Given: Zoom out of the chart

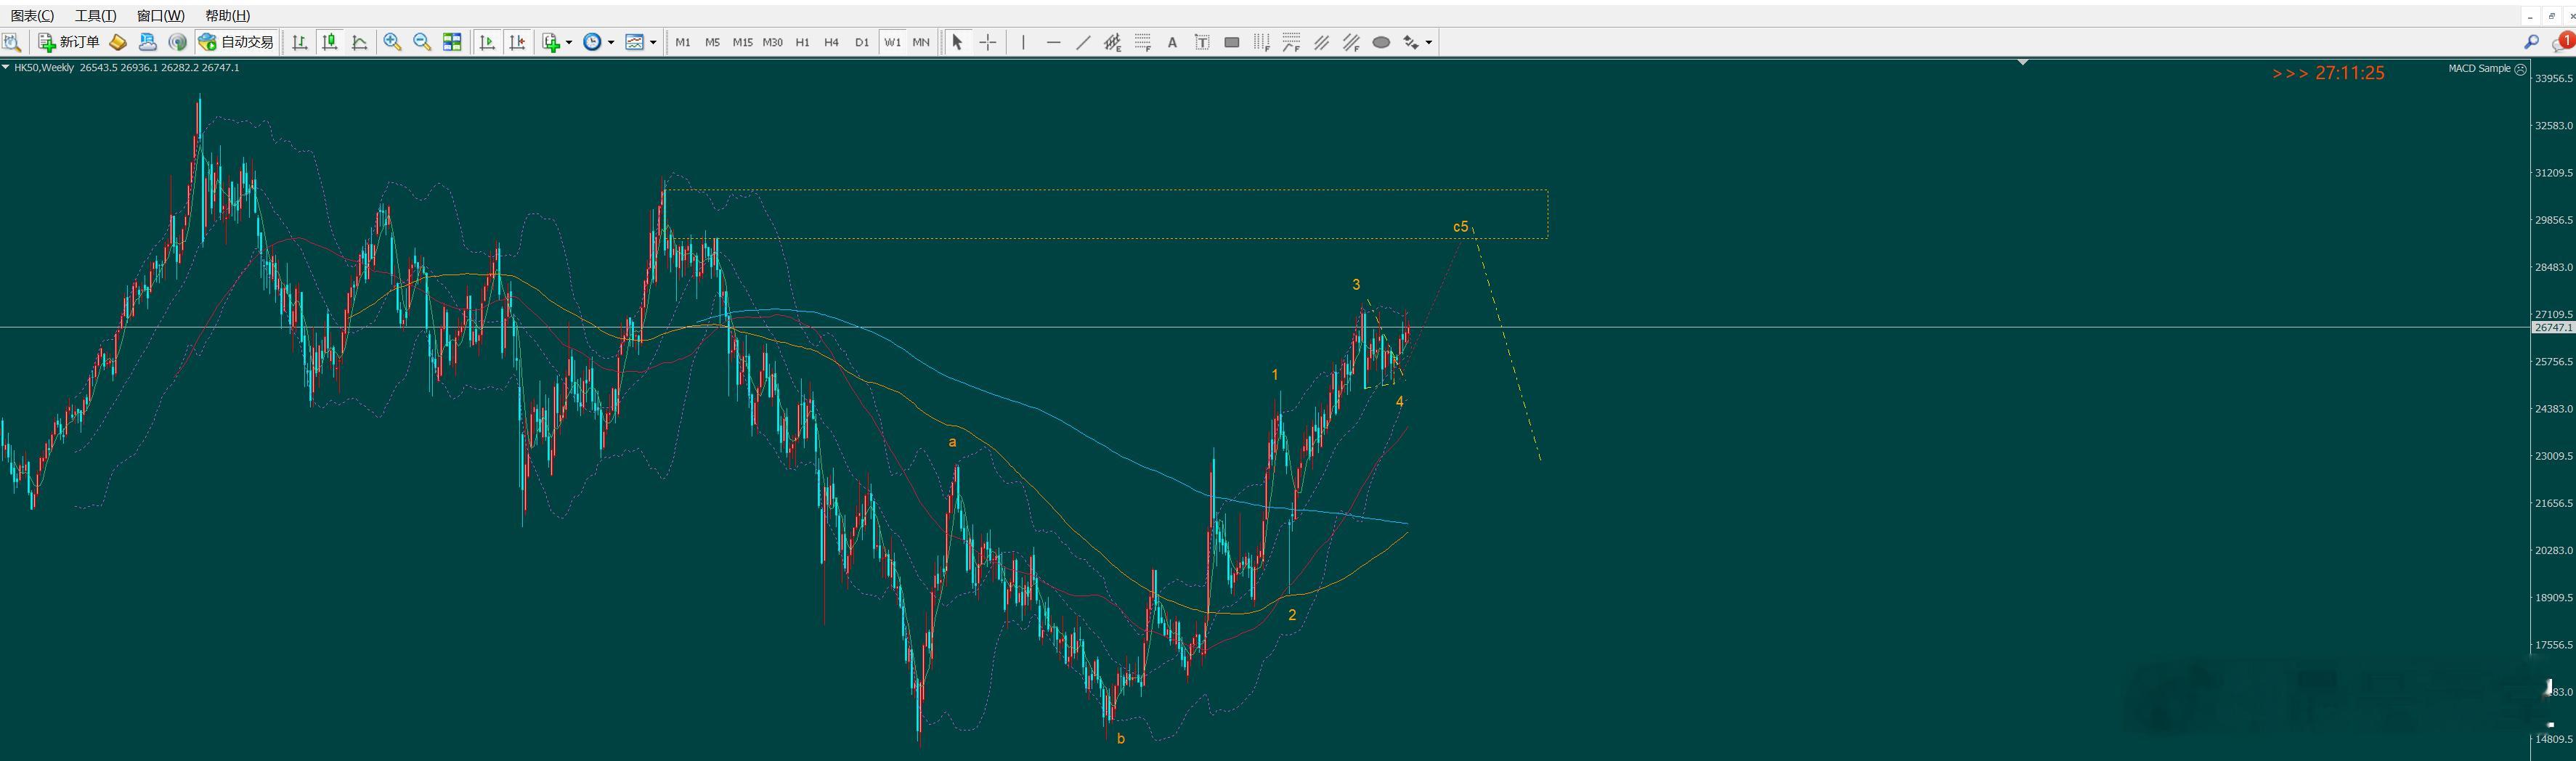Looking at the screenshot, I should (x=422, y=42).
